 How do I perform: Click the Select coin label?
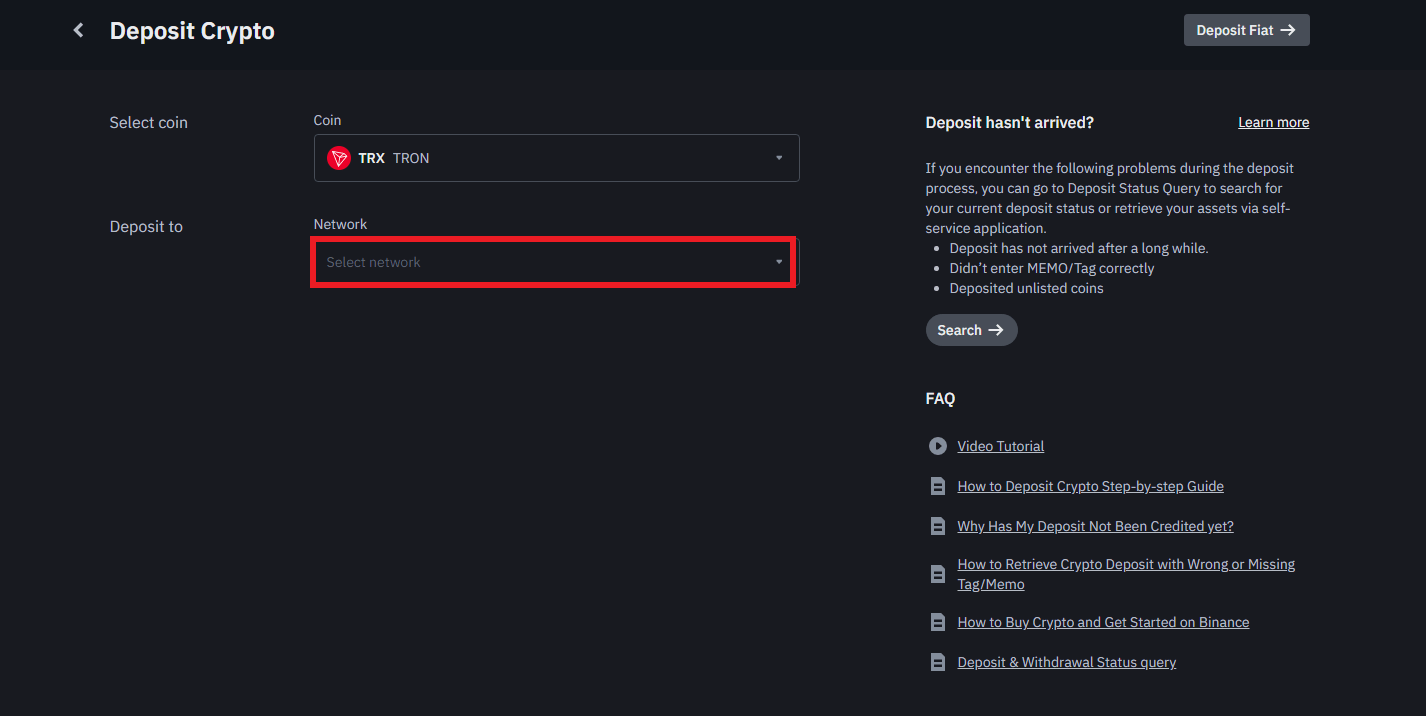148,122
